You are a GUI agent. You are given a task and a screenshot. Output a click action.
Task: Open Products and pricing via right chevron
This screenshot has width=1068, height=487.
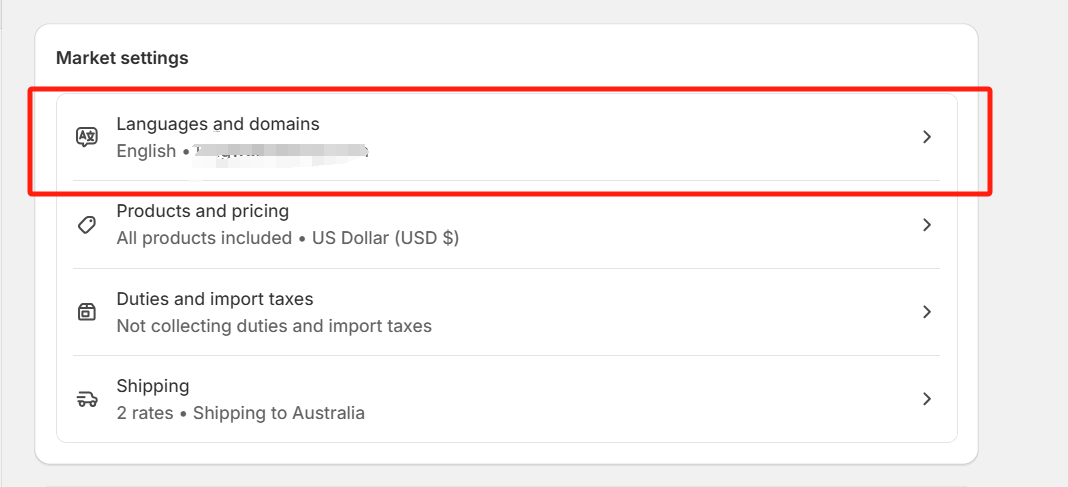[926, 225]
